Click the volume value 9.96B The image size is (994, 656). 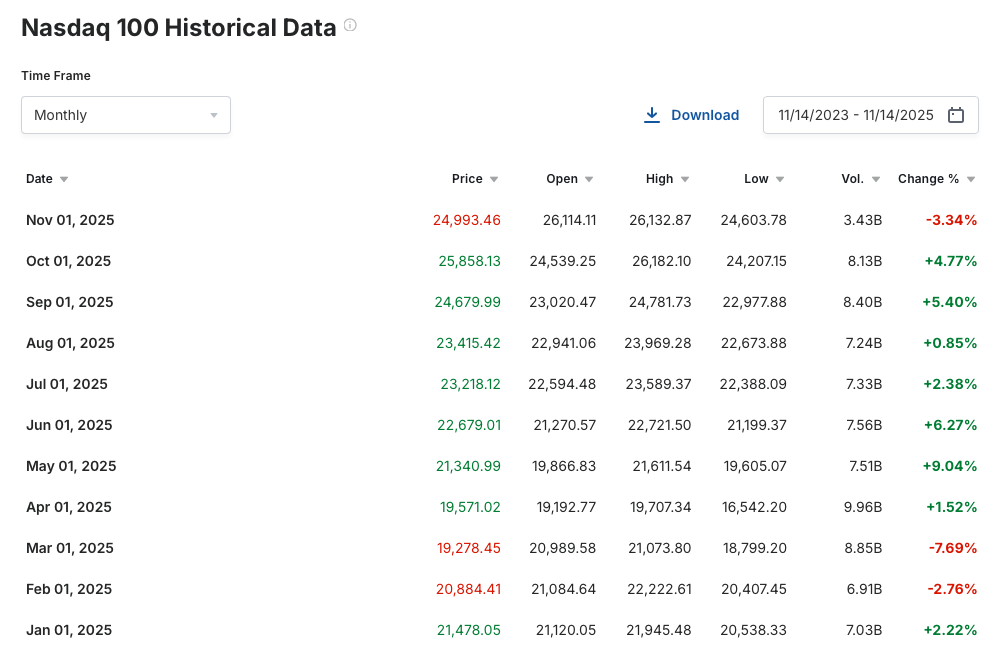click(x=863, y=507)
